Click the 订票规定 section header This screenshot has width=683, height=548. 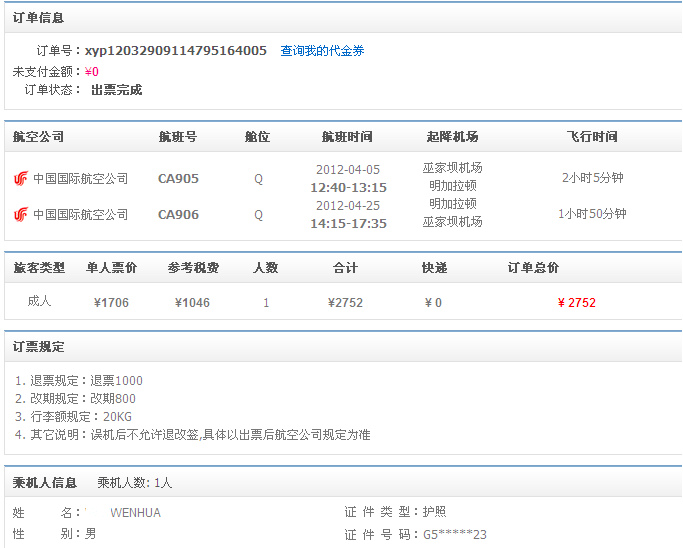coord(38,347)
